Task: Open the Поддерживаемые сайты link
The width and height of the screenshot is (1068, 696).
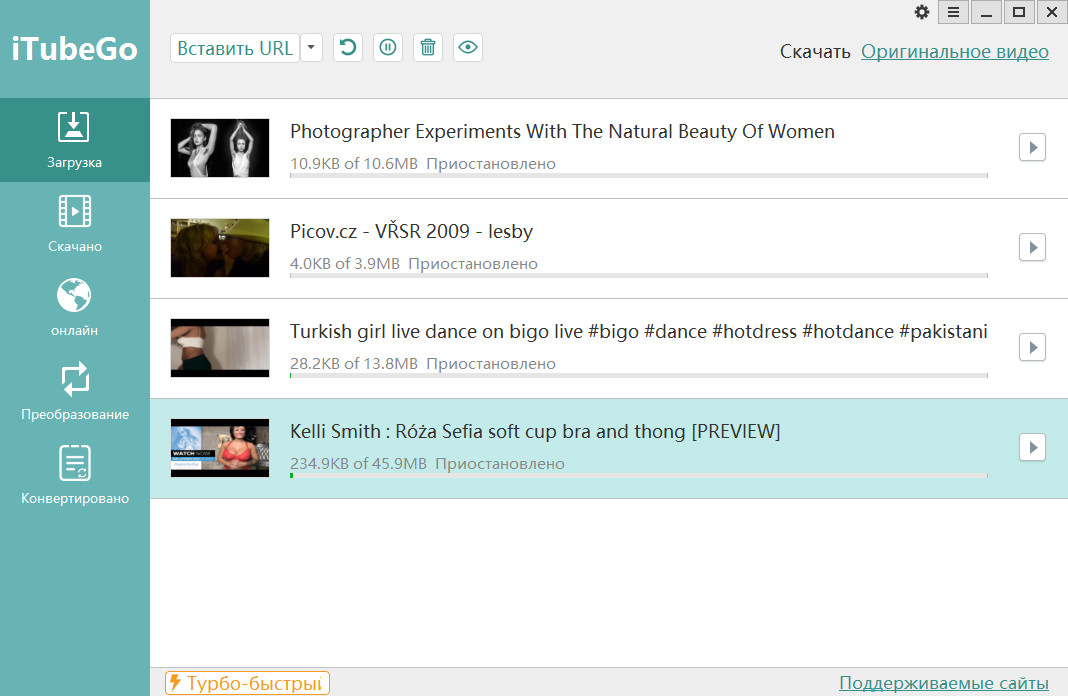Action: click(x=943, y=683)
